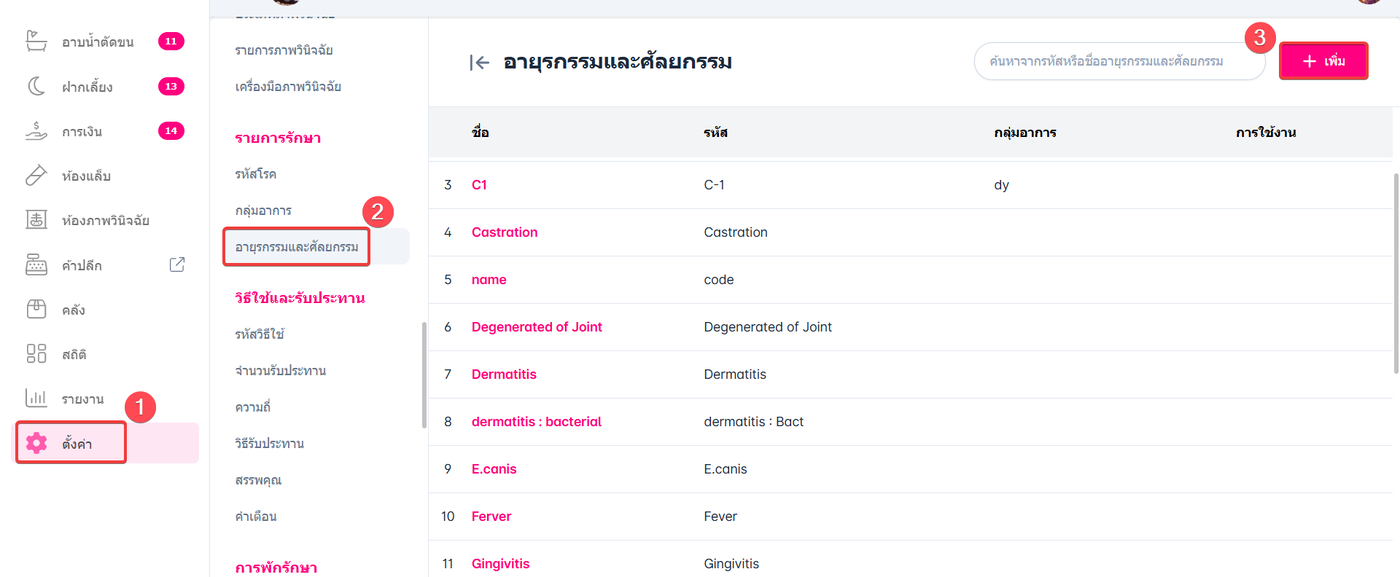
Task: Open the Dermatitis record link
Action: click(504, 374)
